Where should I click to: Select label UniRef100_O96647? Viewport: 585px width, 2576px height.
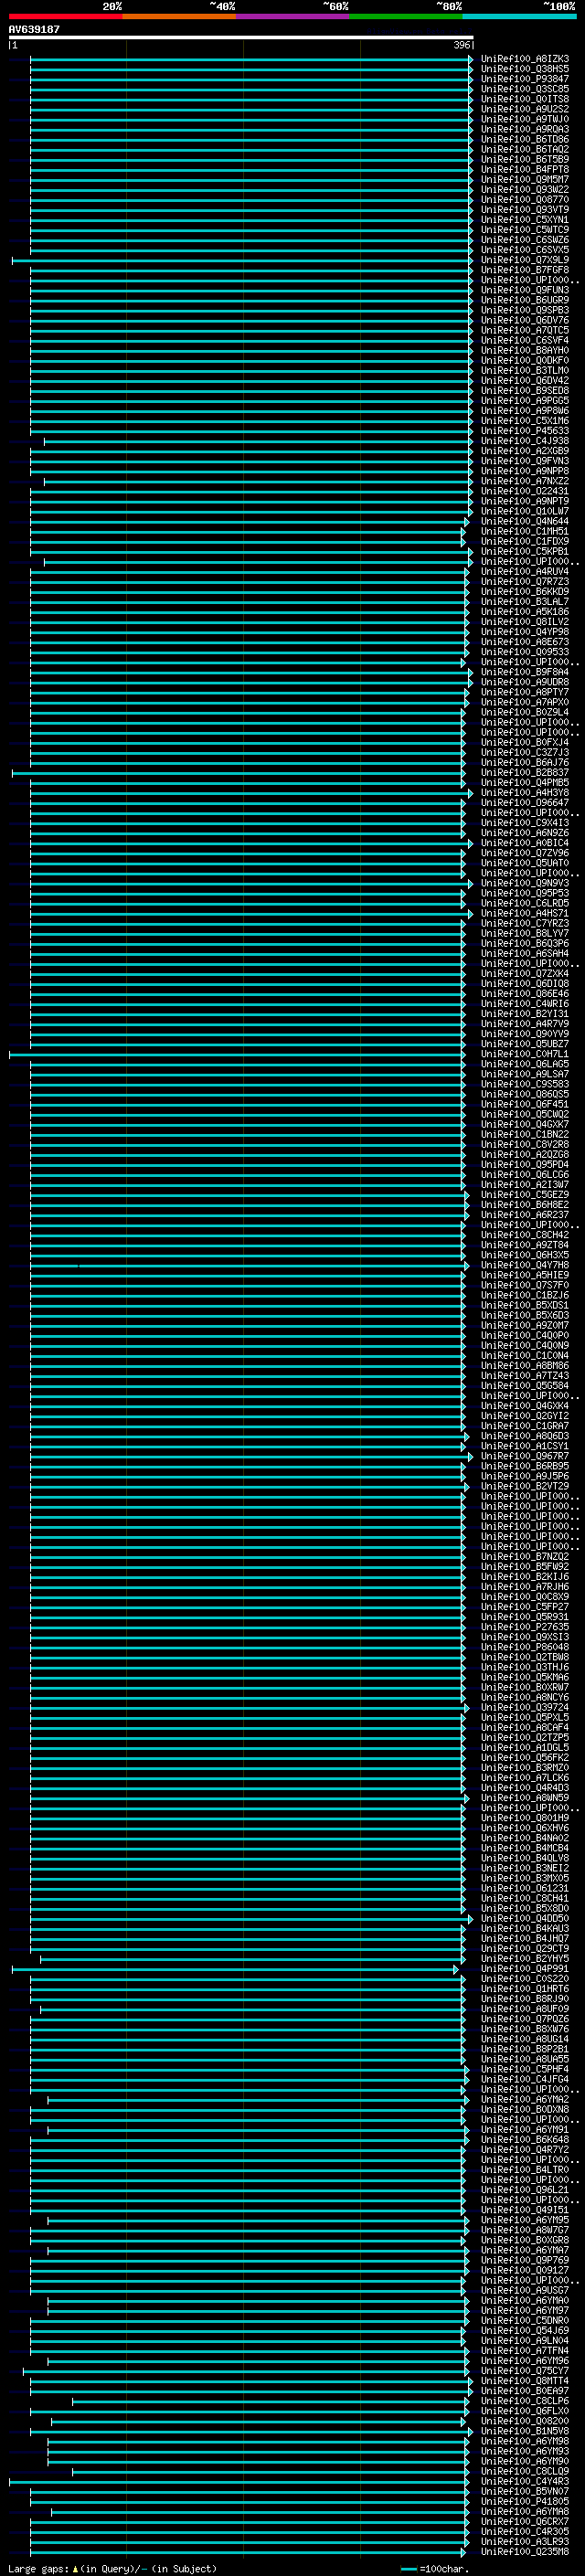click(525, 803)
